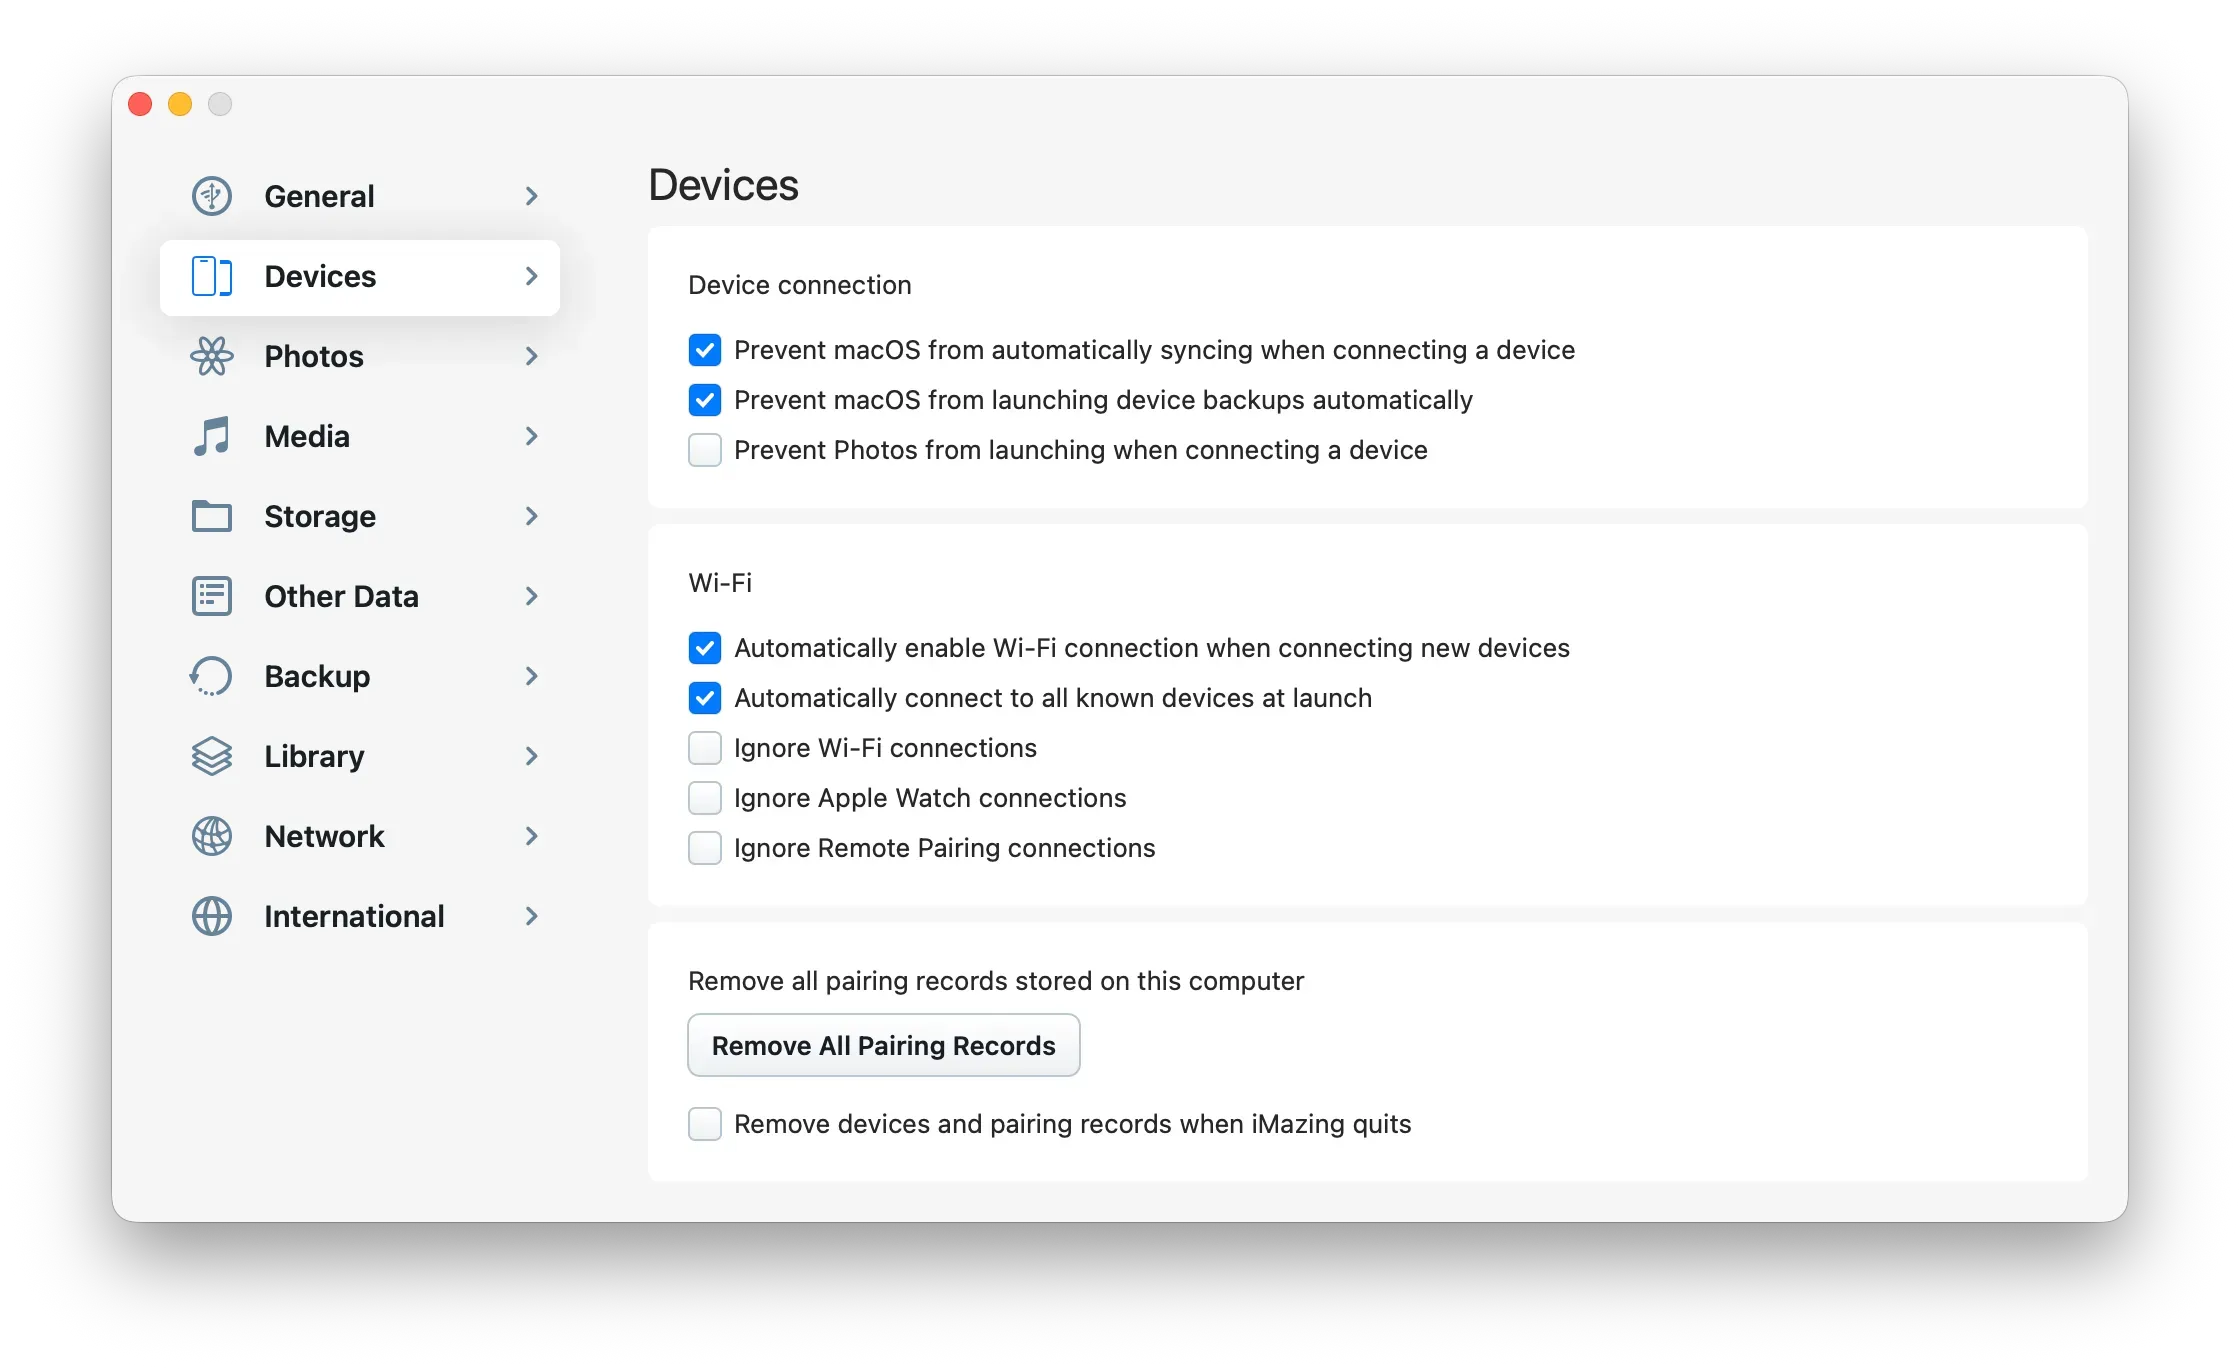This screenshot has height=1370, width=2240.
Task: Check Ignore Wi-Fi connections
Action: [705, 748]
